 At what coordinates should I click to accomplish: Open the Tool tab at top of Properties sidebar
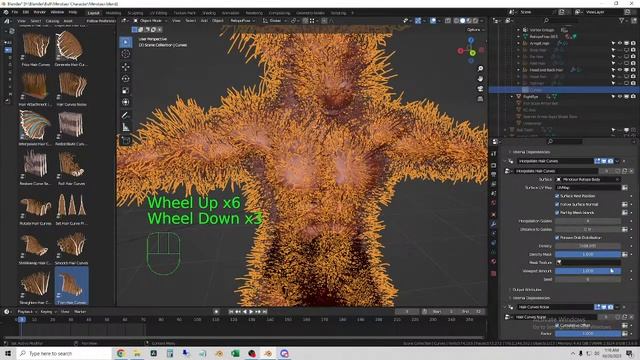(x=493, y=154)
